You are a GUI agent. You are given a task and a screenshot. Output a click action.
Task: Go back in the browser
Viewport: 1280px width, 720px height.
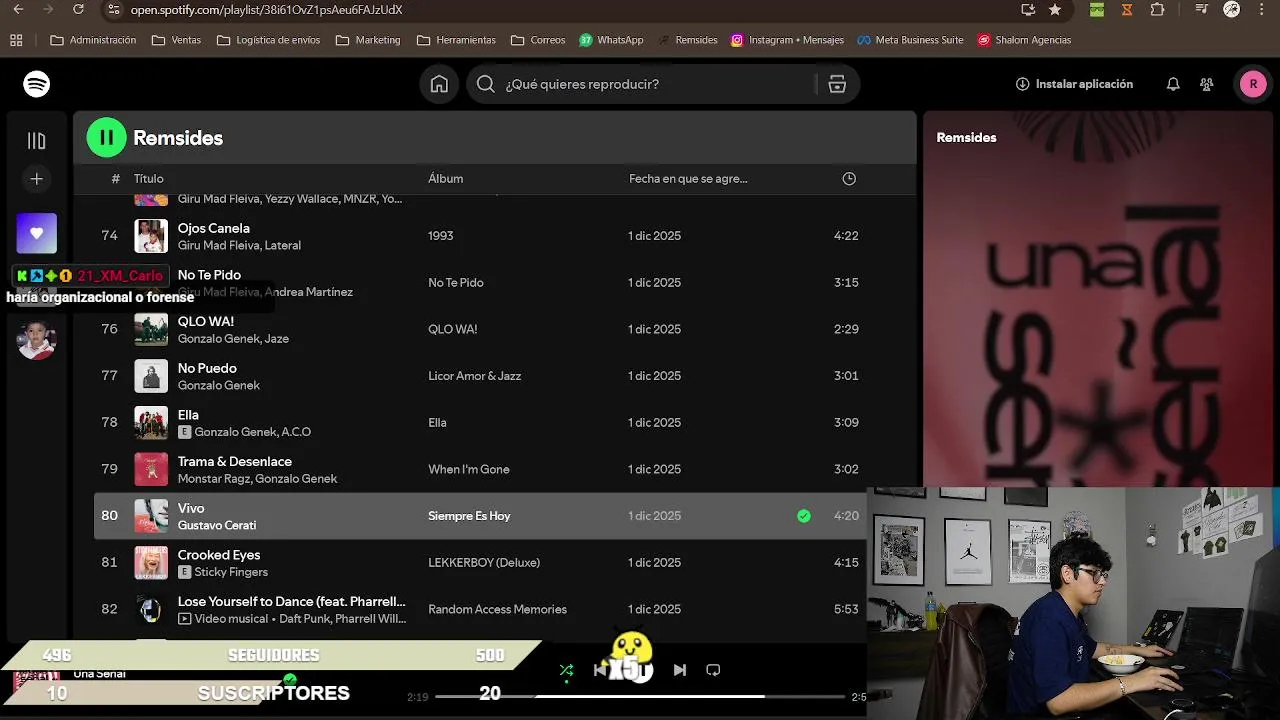click(x=18, y=9)
